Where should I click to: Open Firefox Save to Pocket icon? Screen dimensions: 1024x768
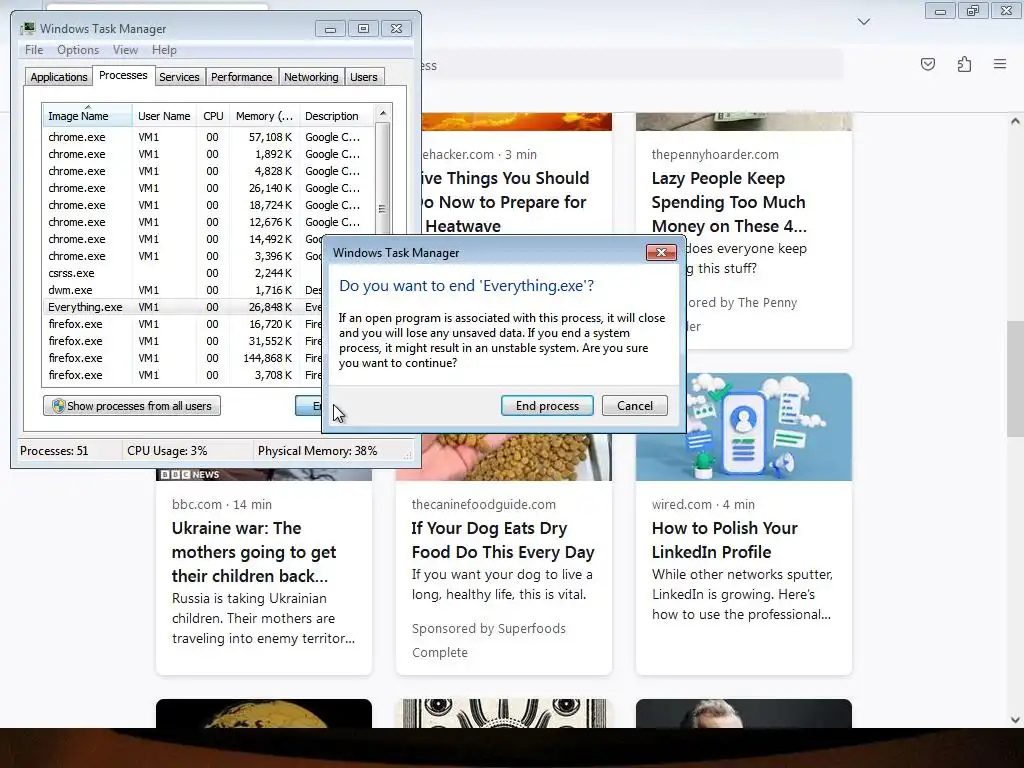click(927, 64)
